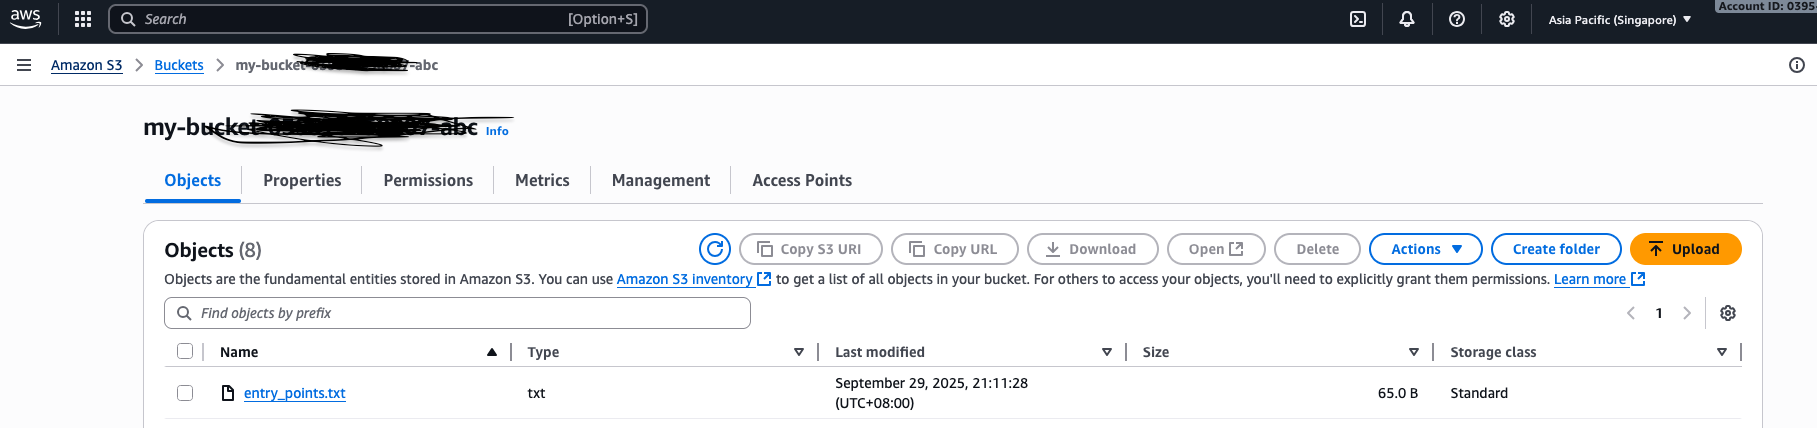Toggle the left navigation hamburger menu
This screenshot has width=1817, height=428.
pos(24,65)
